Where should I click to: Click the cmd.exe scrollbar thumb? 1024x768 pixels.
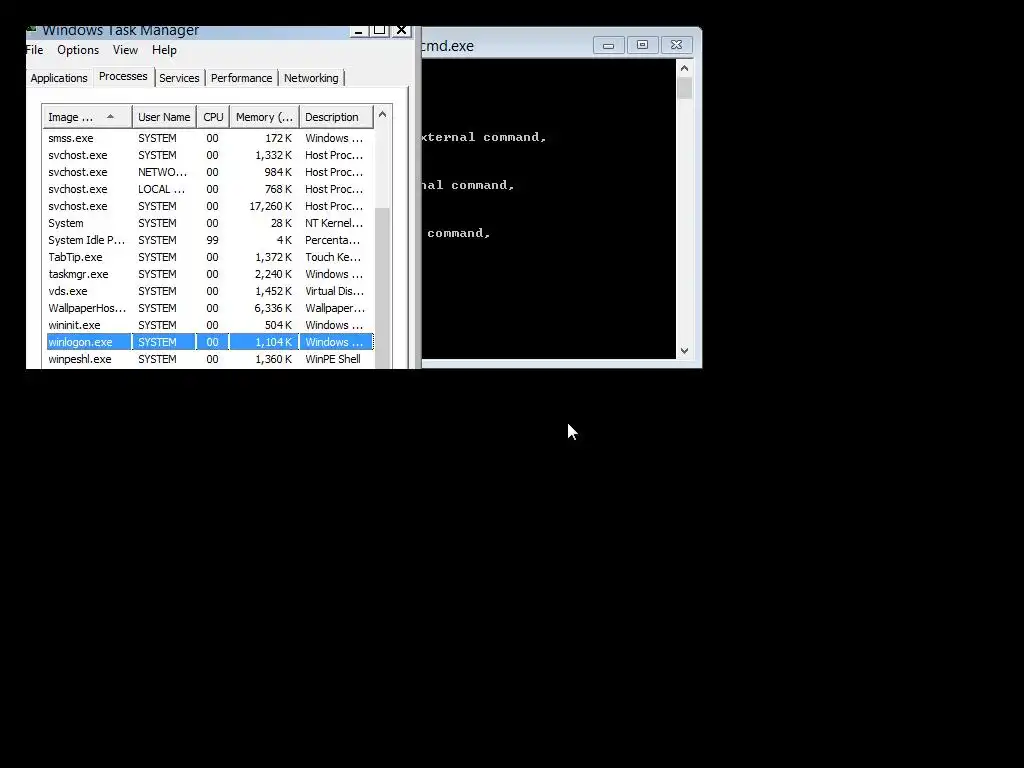click(x=684, y=88)
